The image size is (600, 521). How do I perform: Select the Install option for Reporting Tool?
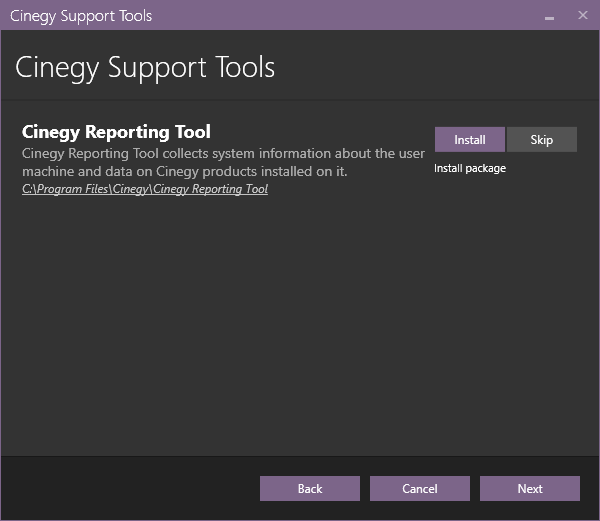[x=470, y=140]
